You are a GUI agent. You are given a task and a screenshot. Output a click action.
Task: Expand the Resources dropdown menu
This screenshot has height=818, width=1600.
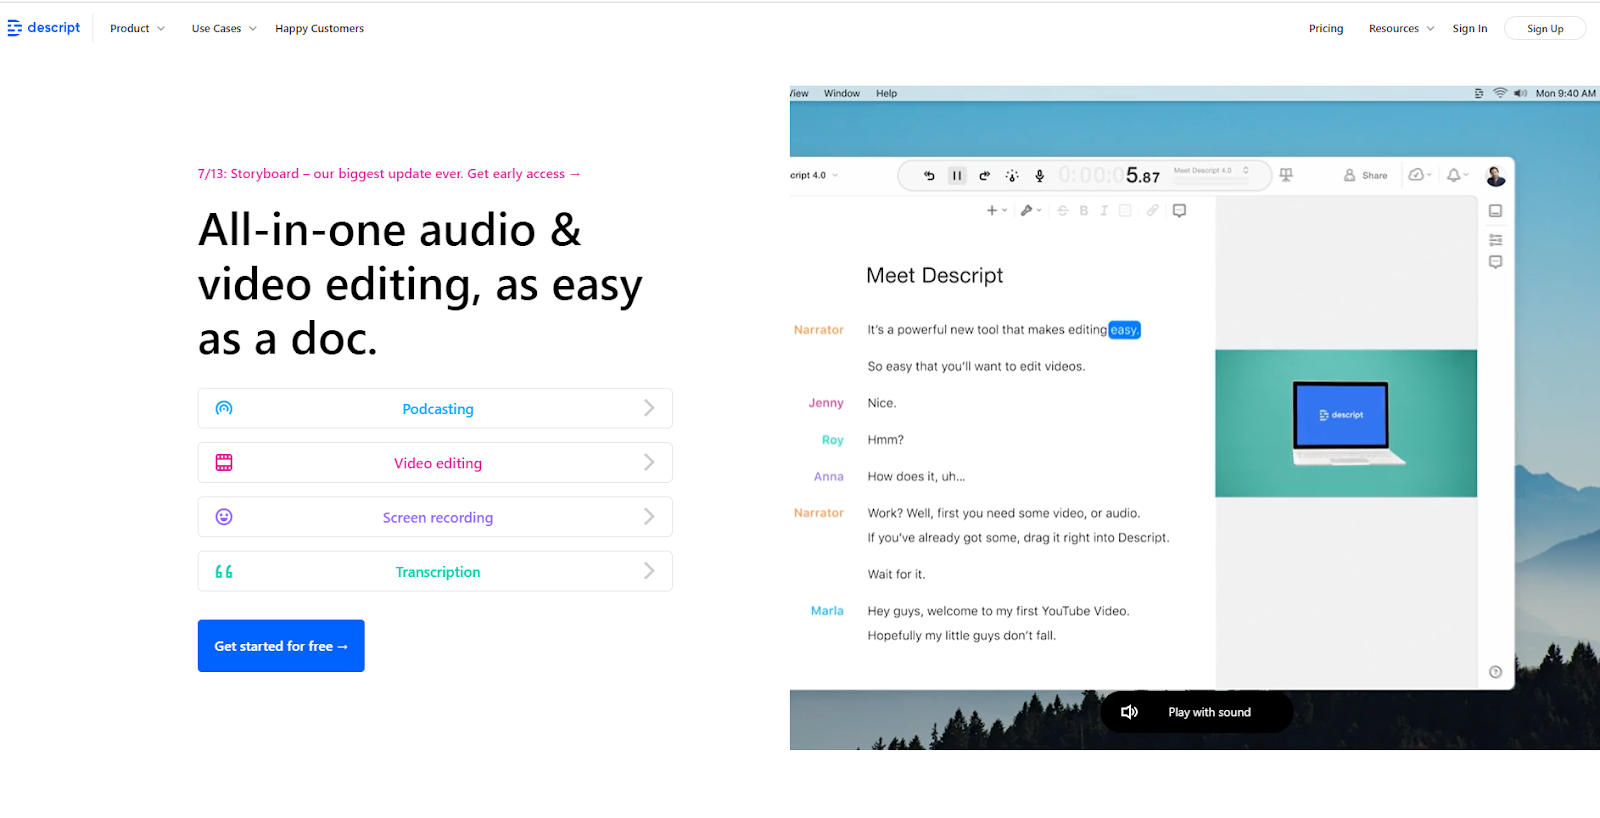(x=1401, y=28)
